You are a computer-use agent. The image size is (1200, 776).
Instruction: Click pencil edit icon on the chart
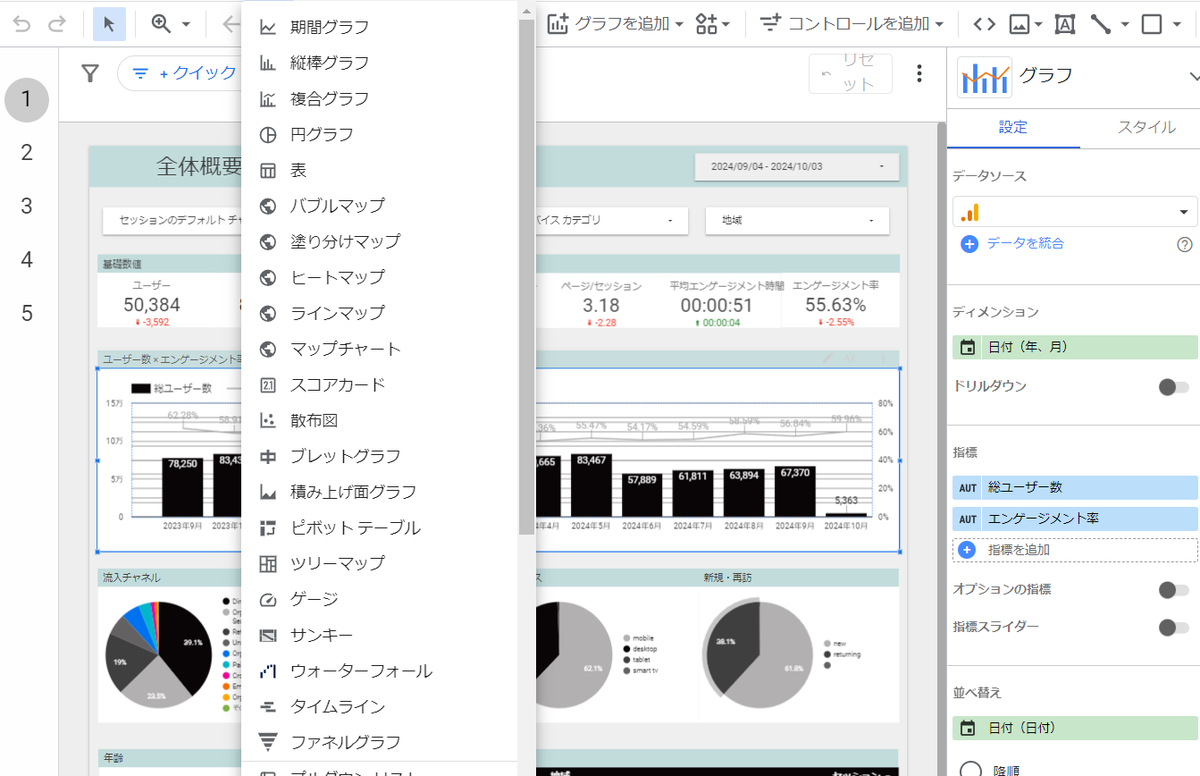point(828,358)
